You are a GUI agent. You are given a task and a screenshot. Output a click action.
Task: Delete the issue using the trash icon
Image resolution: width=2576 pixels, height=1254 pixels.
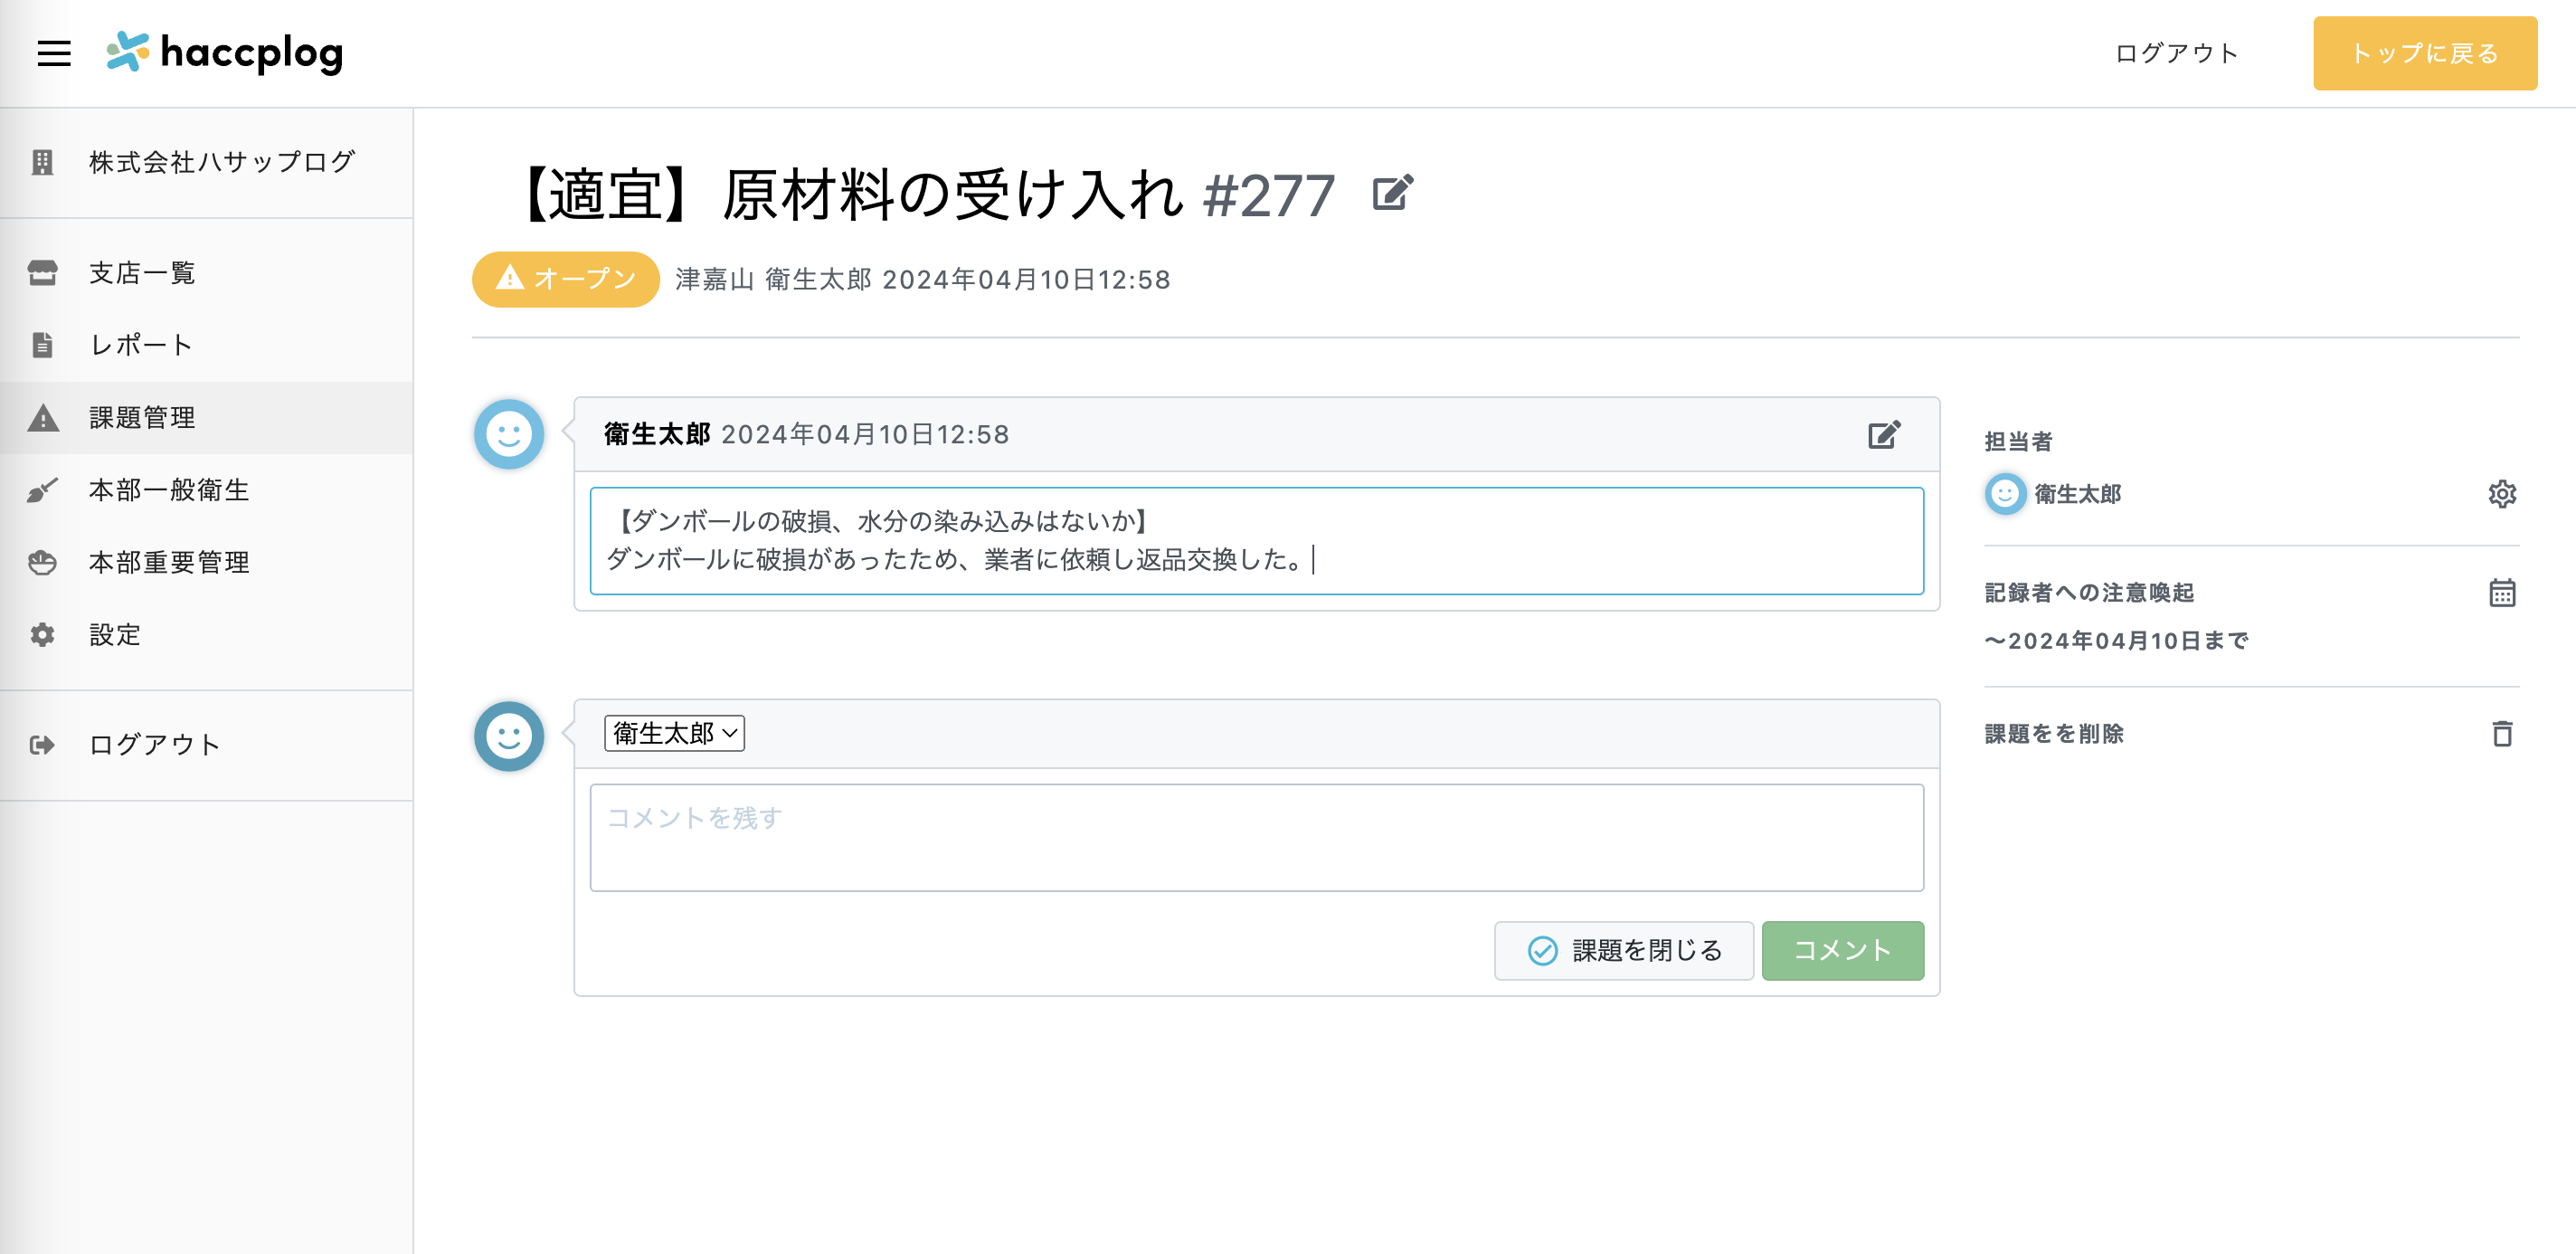point(2502,734)
